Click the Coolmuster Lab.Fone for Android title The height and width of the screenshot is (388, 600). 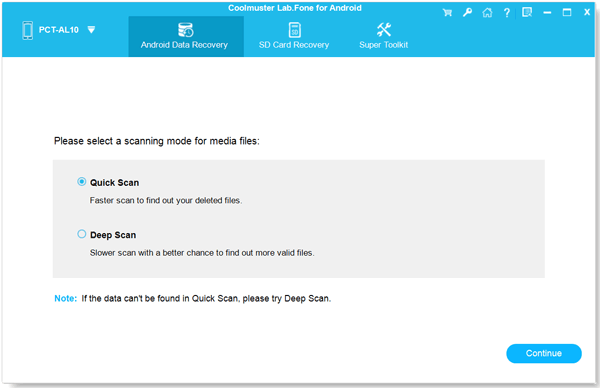coord(295,8)
